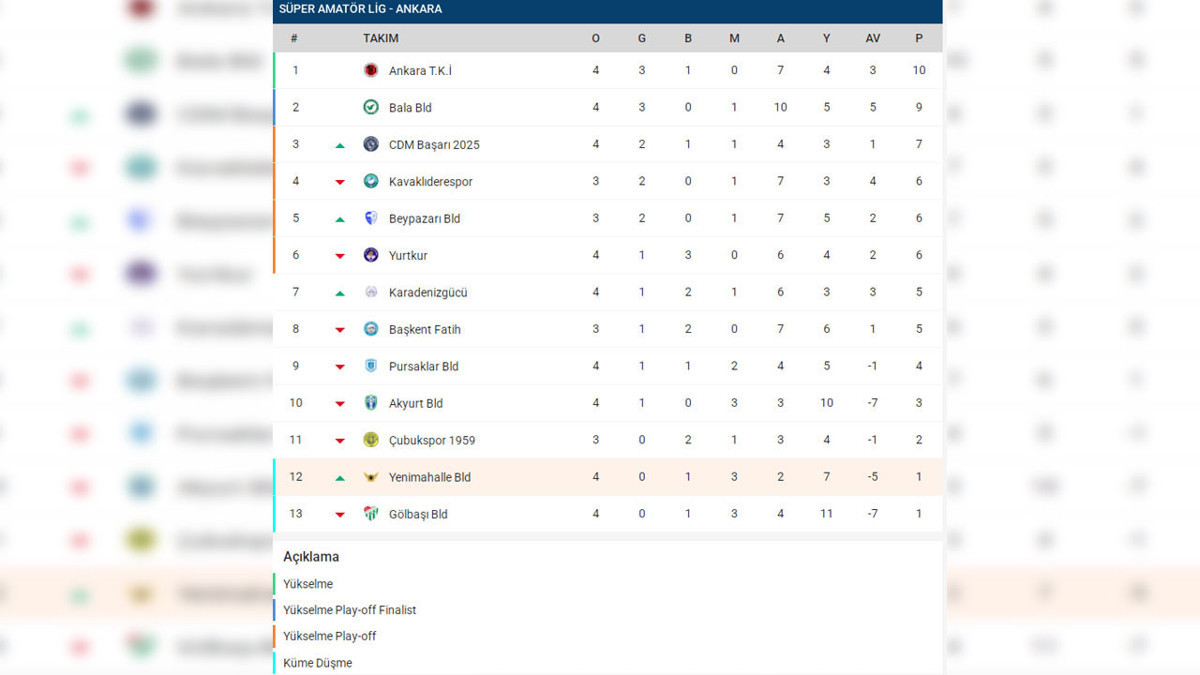Open Akyurt Bld team details
Viewport: 1200px width, 675px height.
pos(416,403)
